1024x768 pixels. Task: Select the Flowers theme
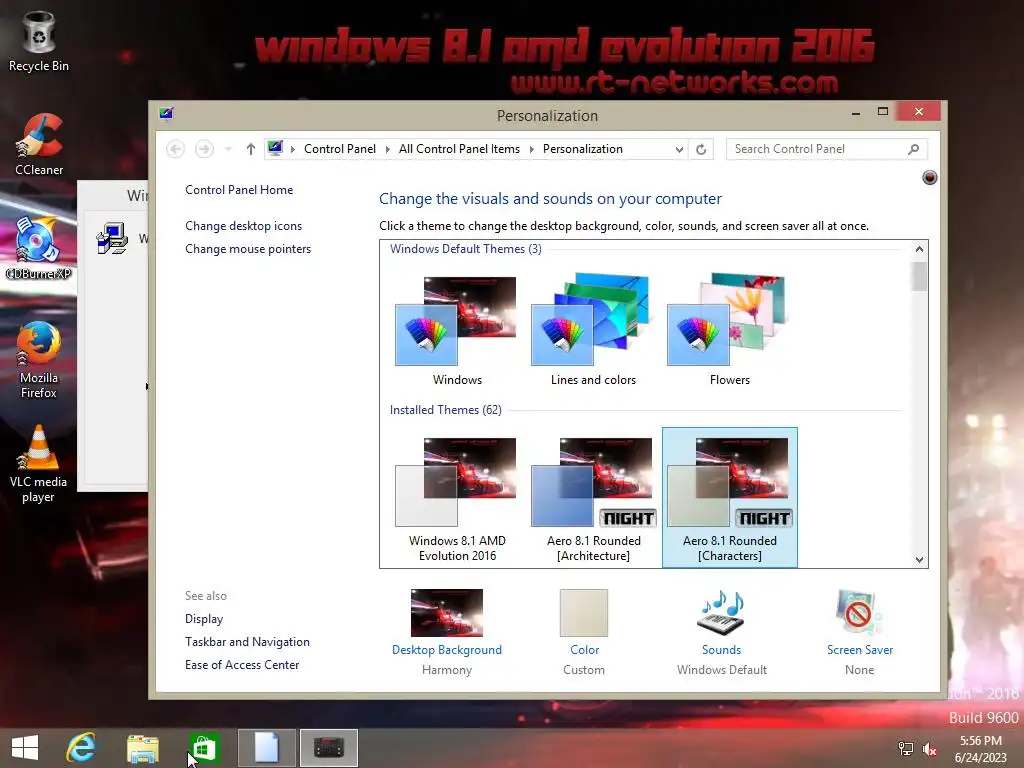729,330
